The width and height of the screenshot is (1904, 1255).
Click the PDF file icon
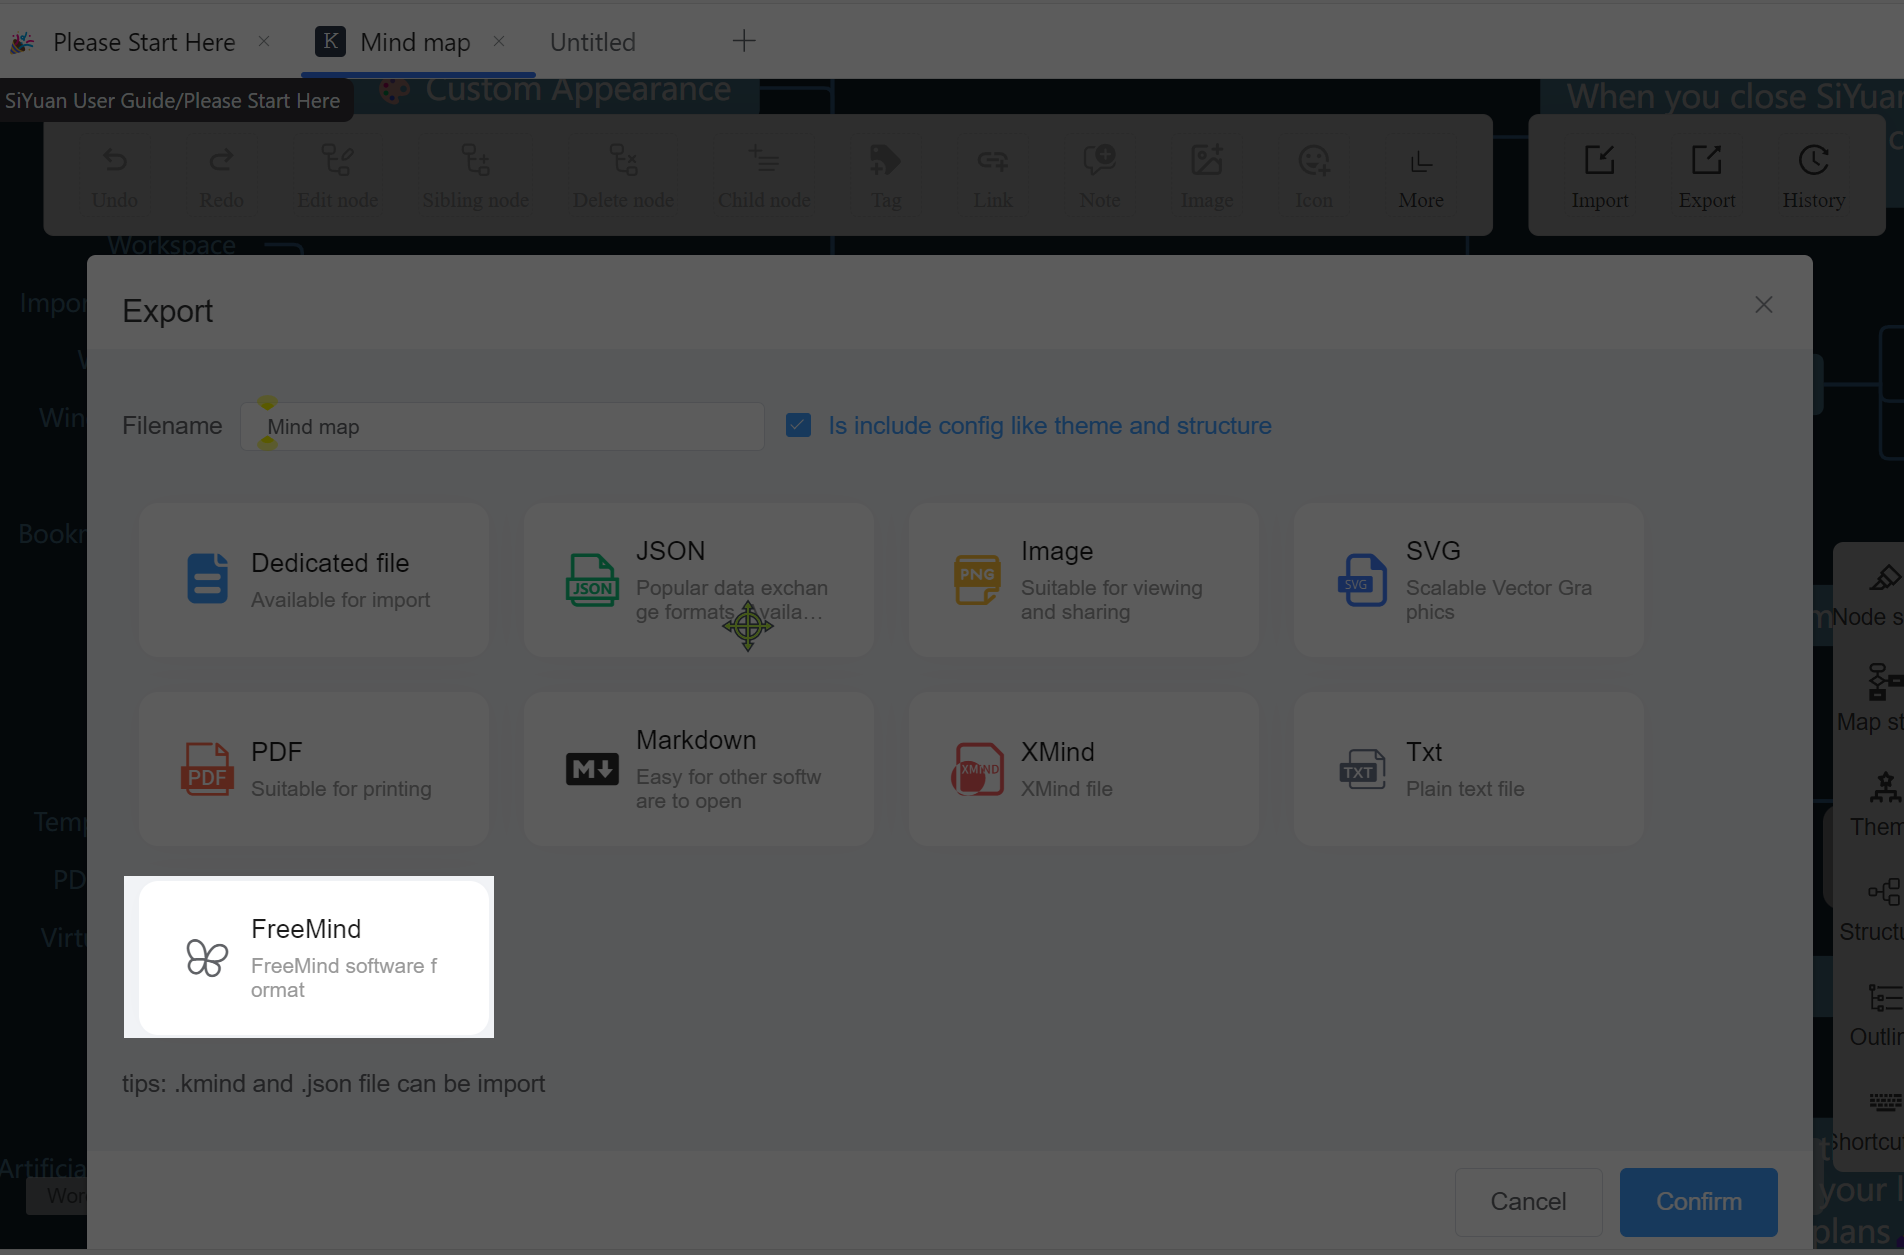(x=207, y=769)
